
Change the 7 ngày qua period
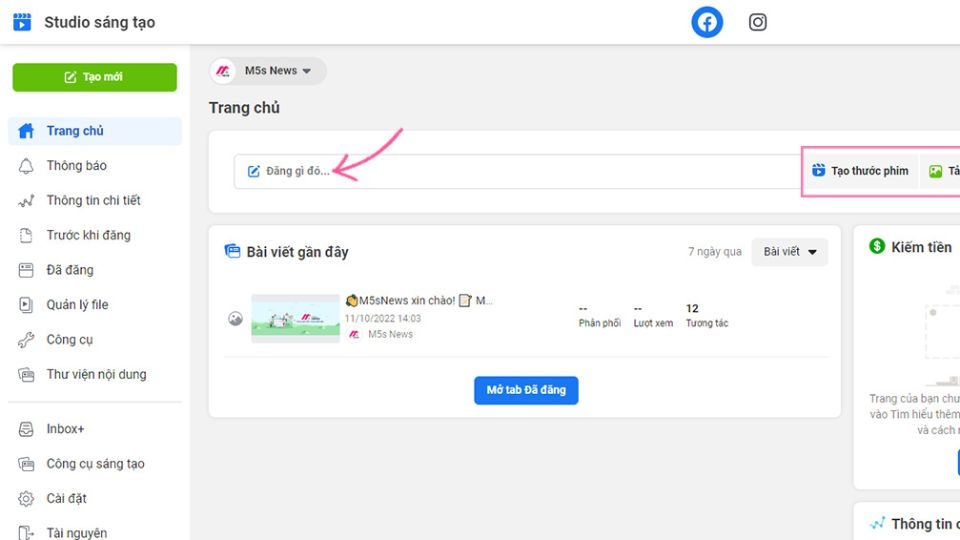pos(714,252)
